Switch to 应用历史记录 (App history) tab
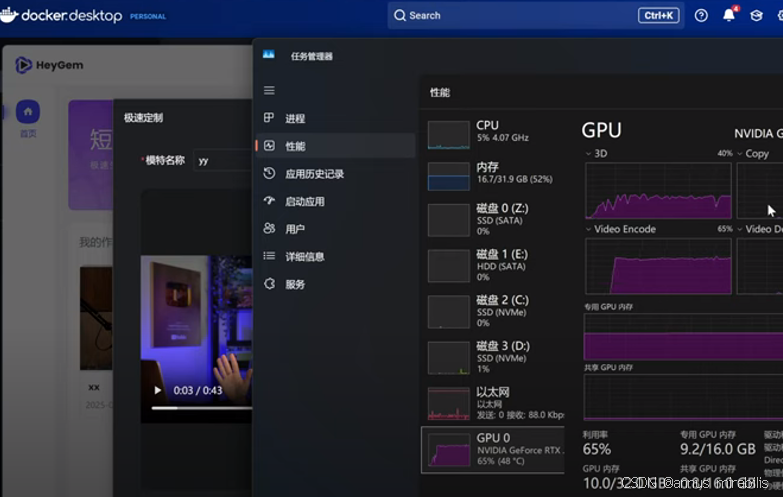 314,173
